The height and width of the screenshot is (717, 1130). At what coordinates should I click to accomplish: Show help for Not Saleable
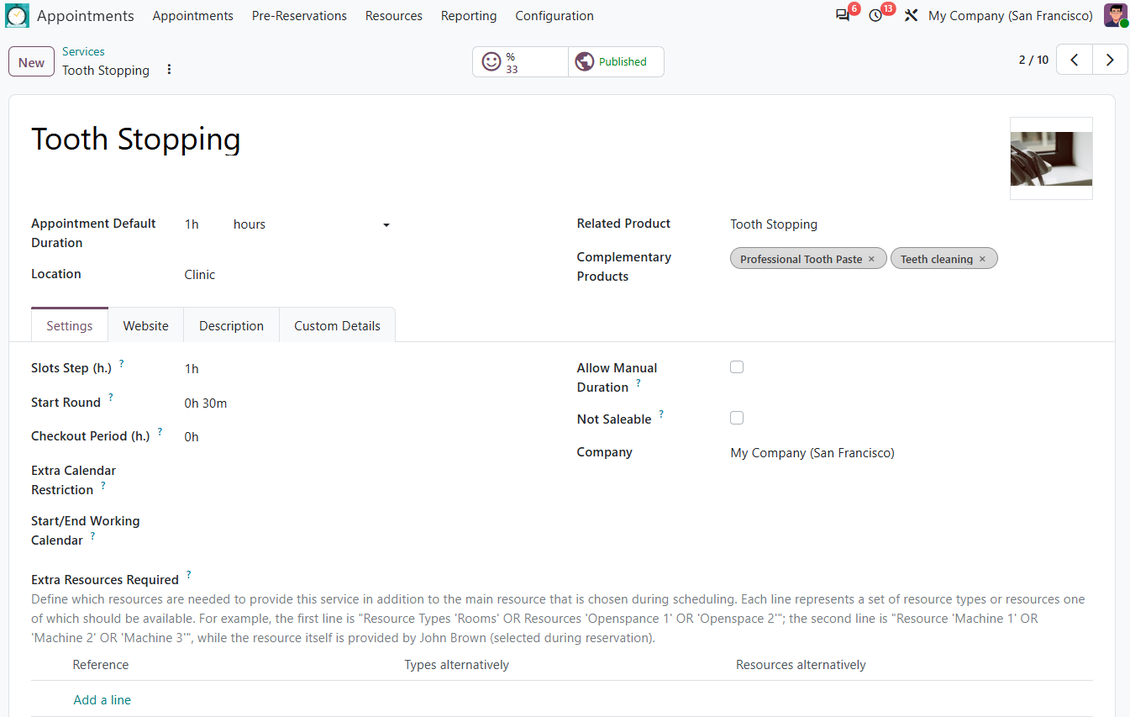point(662,414)
